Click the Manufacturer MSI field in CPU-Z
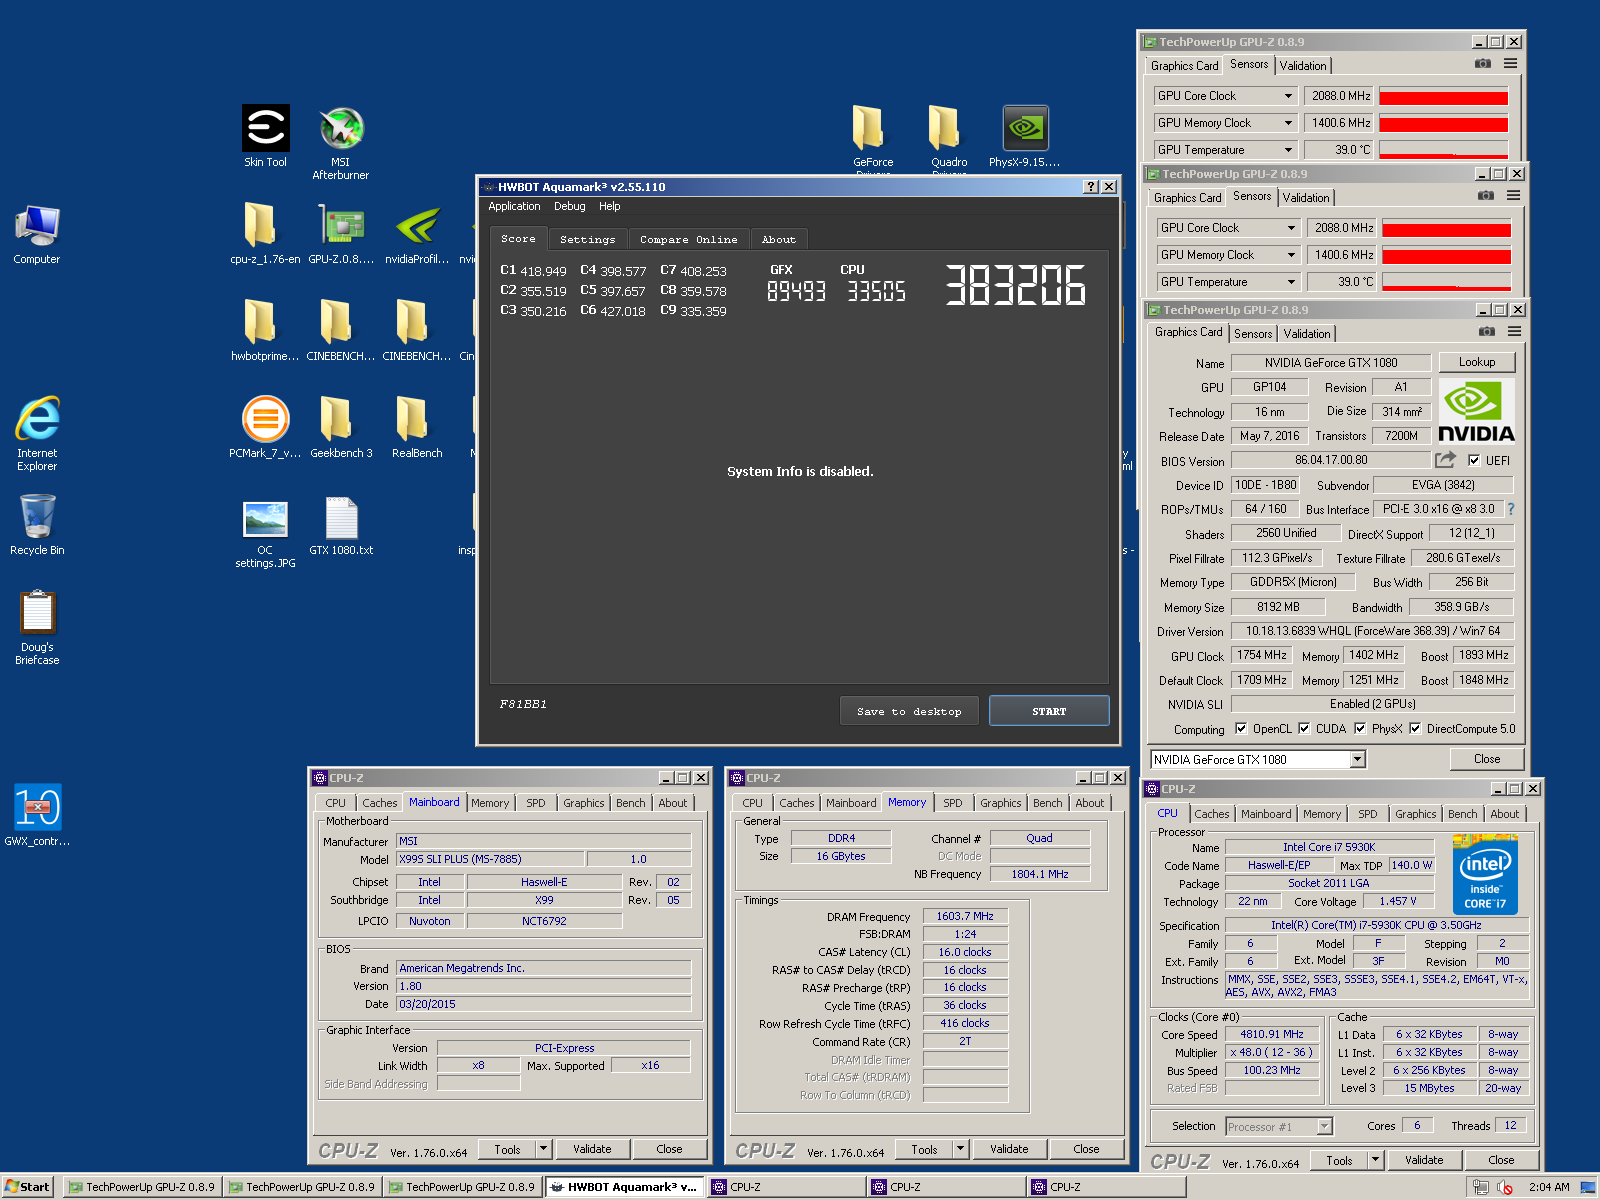The image size is (1600, 1200). [543, 841]
